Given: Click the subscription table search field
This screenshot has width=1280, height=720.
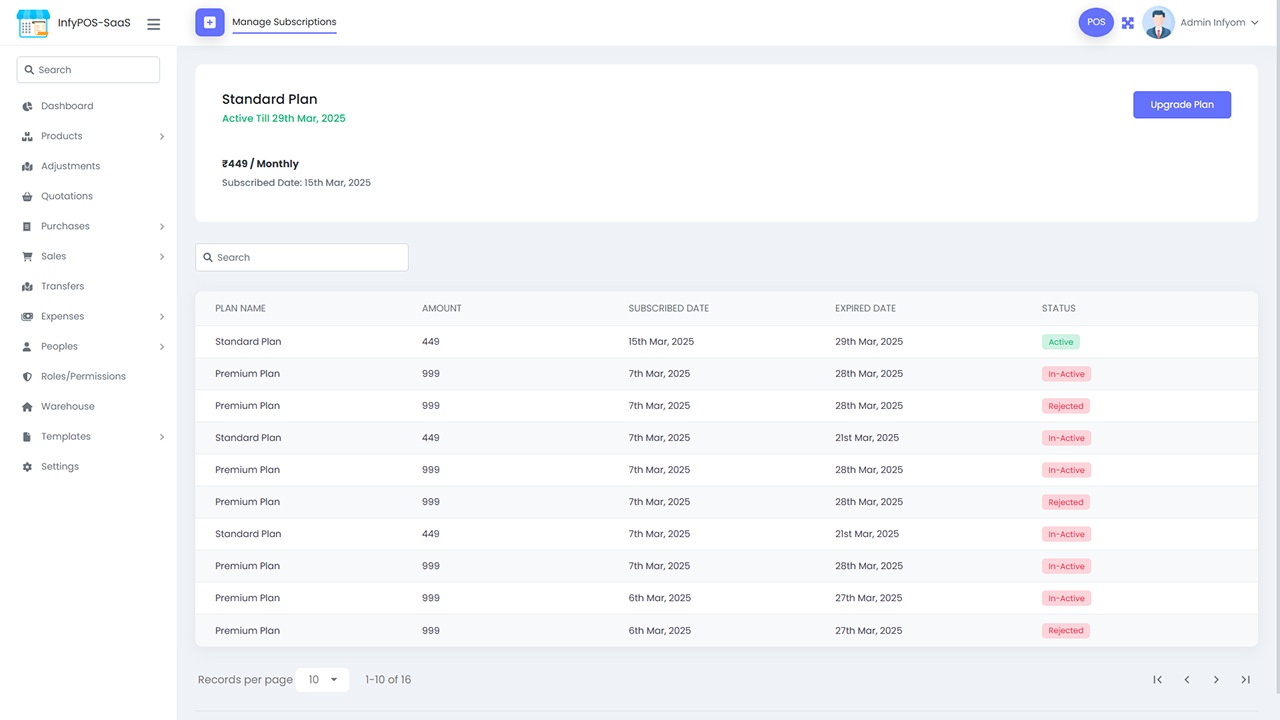Looking at the screenshot, I should coord(301,257).
